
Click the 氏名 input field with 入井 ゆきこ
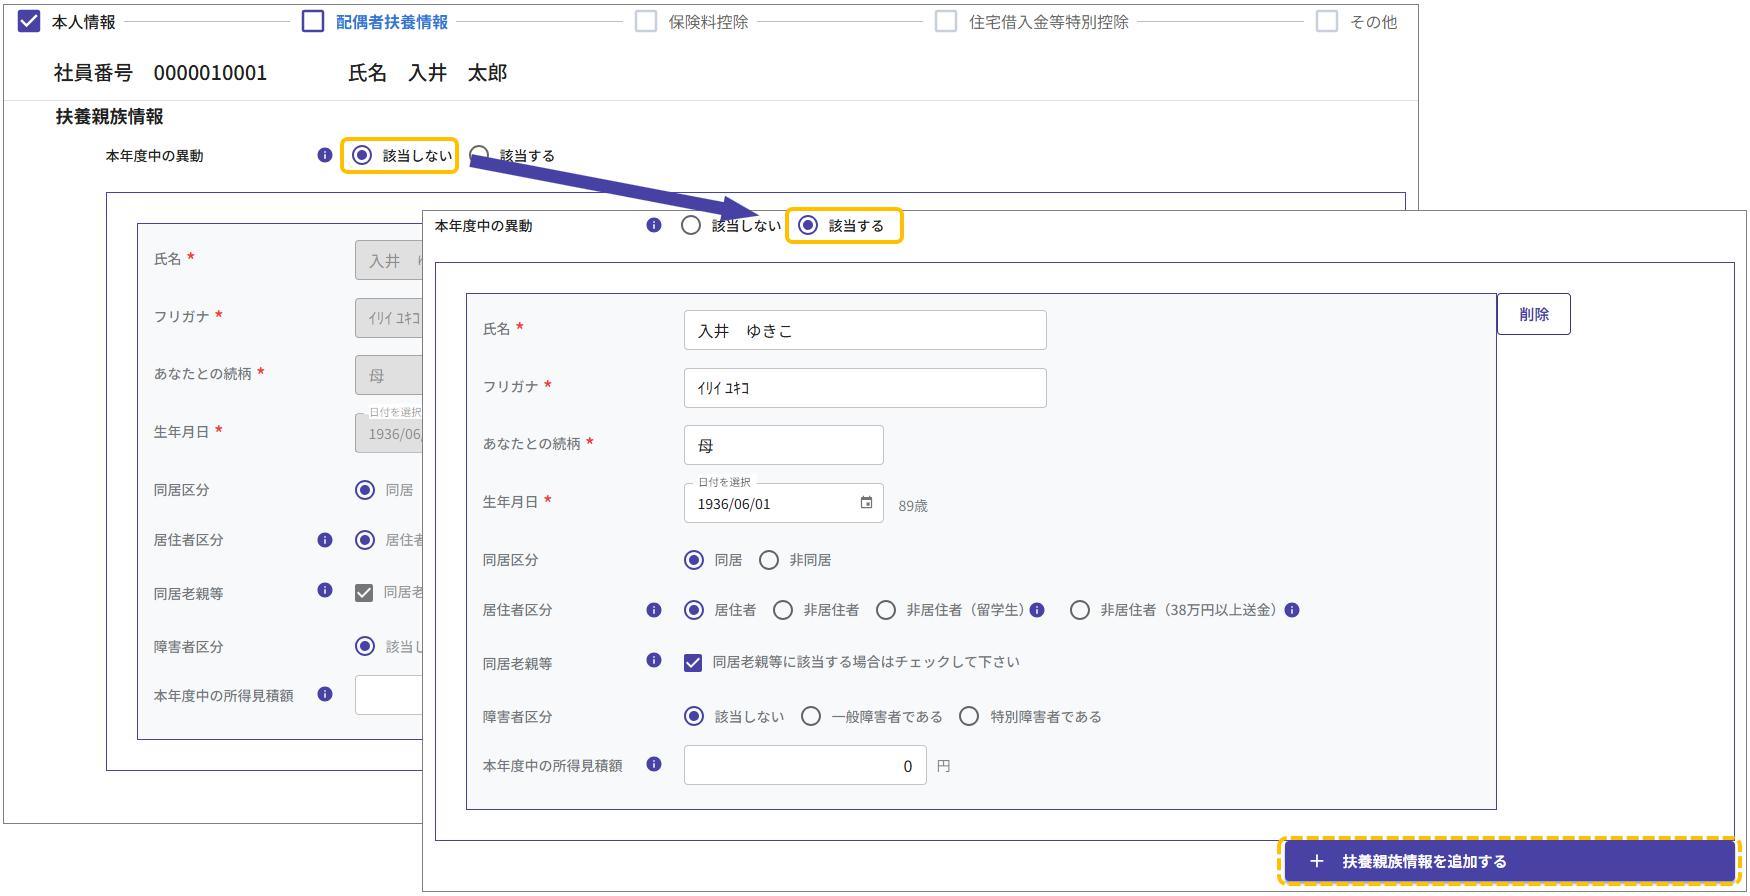coord(865,330)
